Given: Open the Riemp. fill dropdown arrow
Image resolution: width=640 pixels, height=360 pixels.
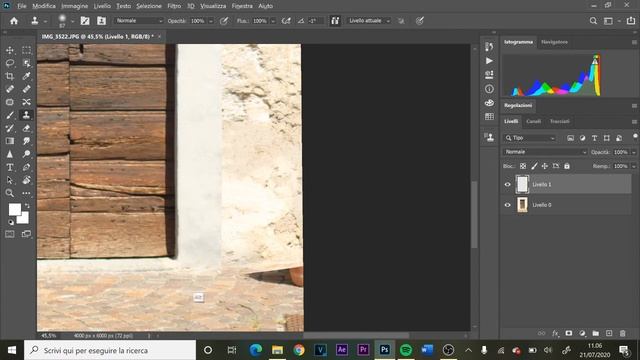Looking at the screenshot, I should point(634,167).
